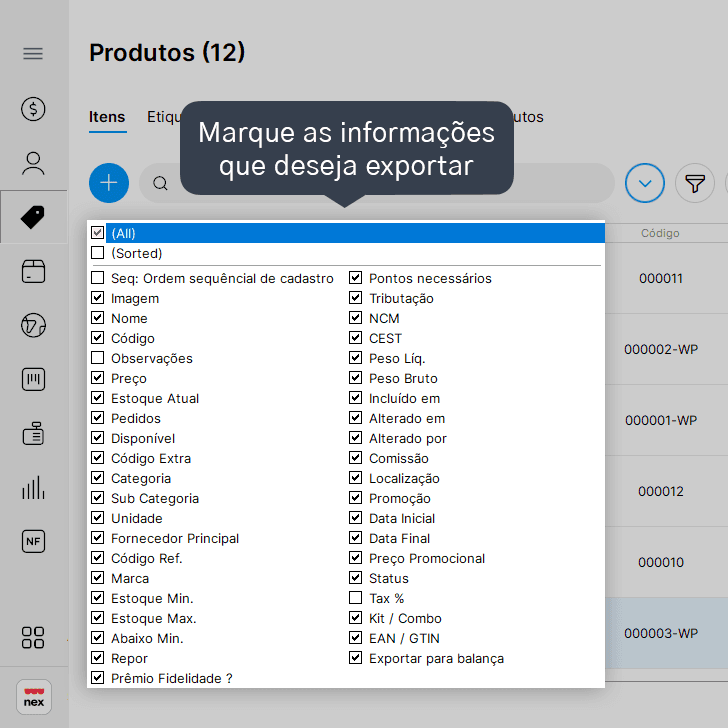Uncheck the Preço checkbox
Viewport: 728px width, 728px height.
click(x=98, y=377)
